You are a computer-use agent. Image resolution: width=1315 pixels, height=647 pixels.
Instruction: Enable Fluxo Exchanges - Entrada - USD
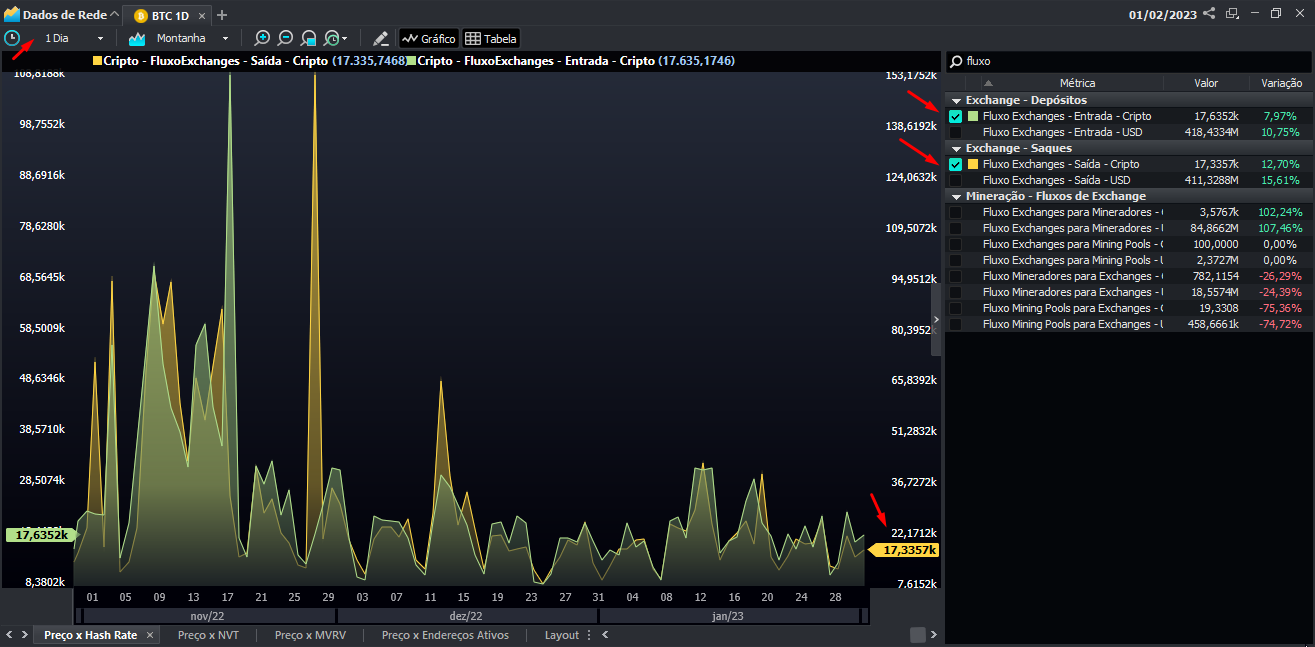(956, 131)
